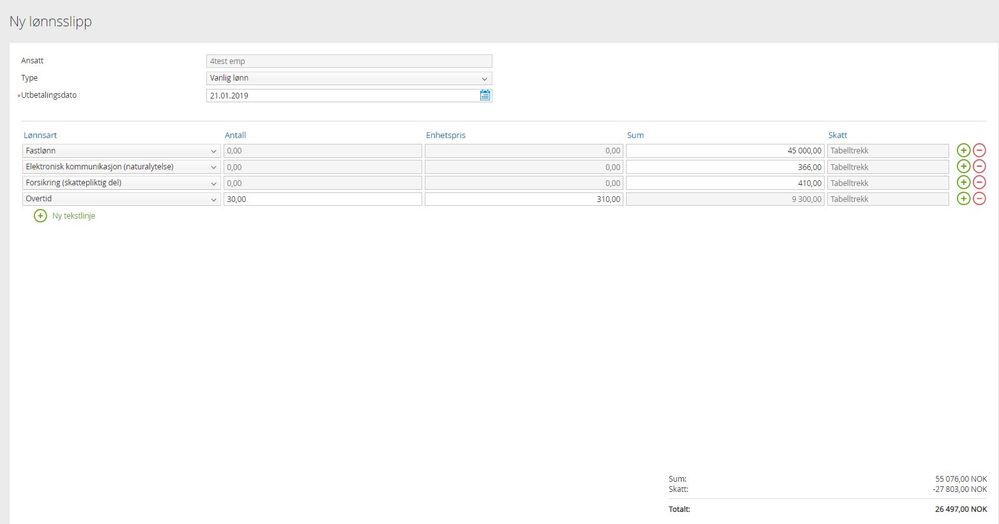Click the Sum field showing 366,00

725,167
